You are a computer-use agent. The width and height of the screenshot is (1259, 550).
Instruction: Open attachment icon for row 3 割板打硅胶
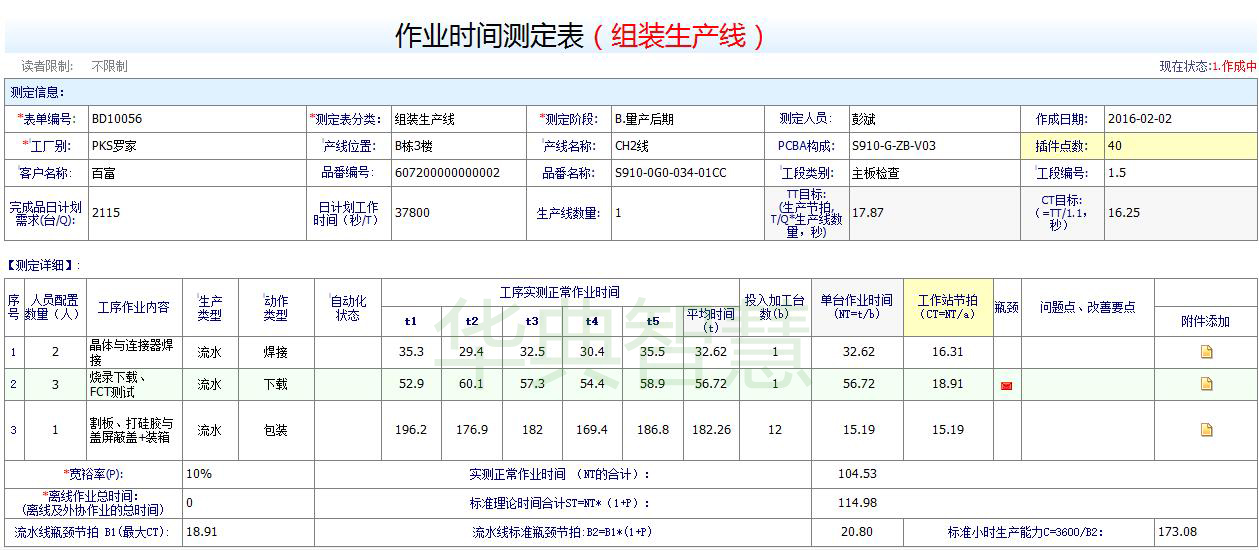click(x=1206, y=430)
